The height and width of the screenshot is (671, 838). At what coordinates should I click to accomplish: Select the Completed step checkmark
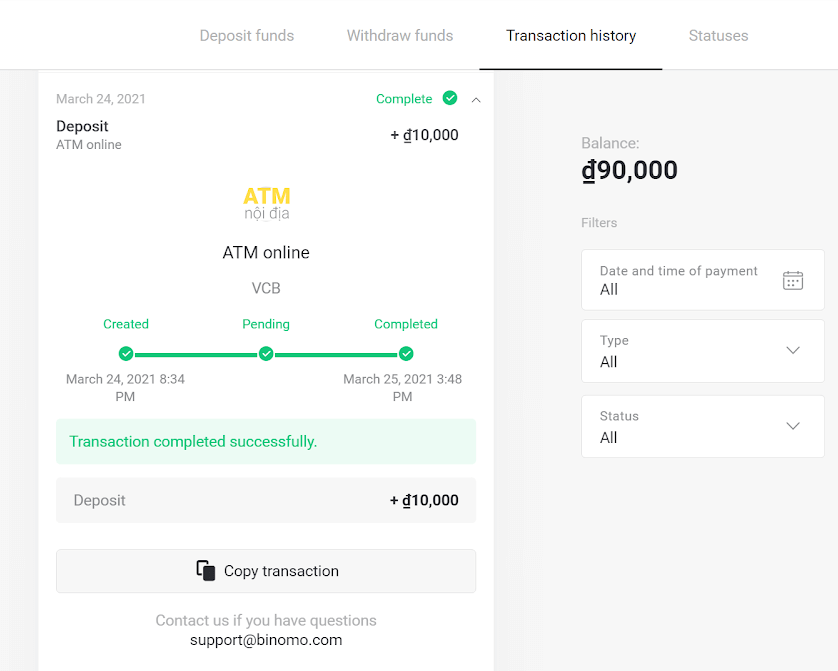tap(406, 354)
